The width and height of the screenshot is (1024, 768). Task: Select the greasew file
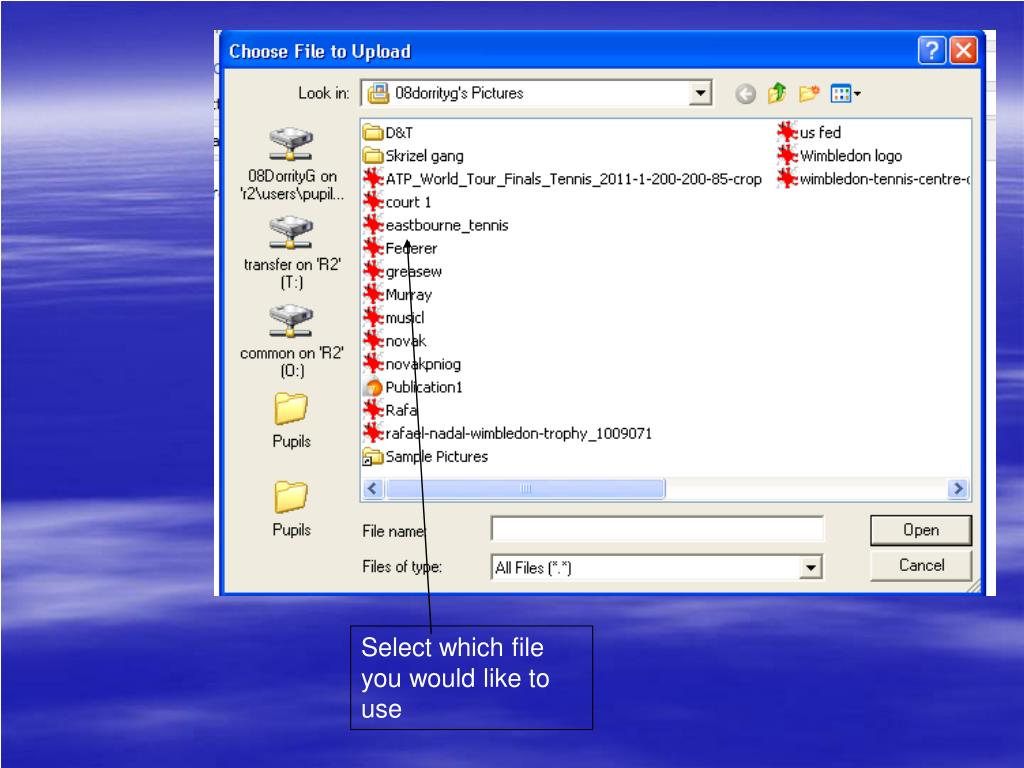[402, 272]
